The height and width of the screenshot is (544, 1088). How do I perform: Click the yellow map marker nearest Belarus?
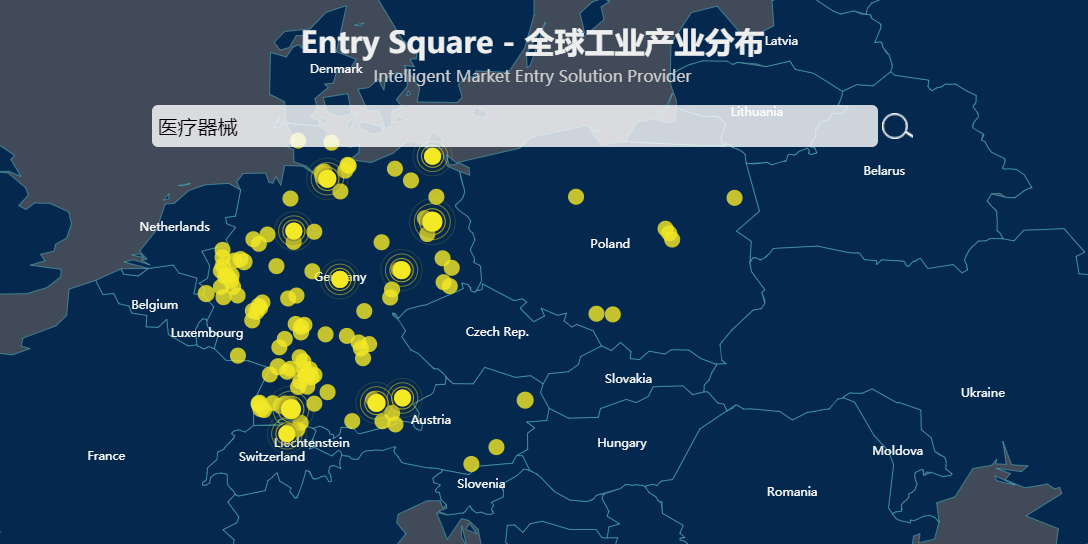coord(734,198)
